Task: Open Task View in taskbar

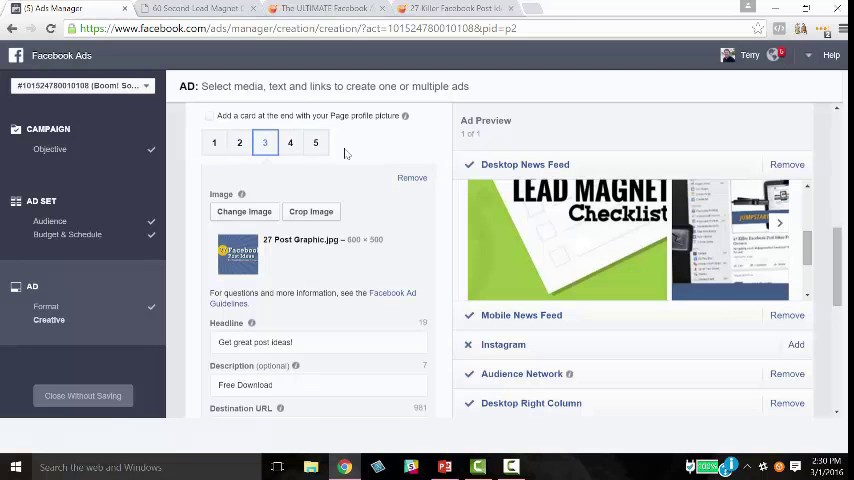Action: [277, 467]
